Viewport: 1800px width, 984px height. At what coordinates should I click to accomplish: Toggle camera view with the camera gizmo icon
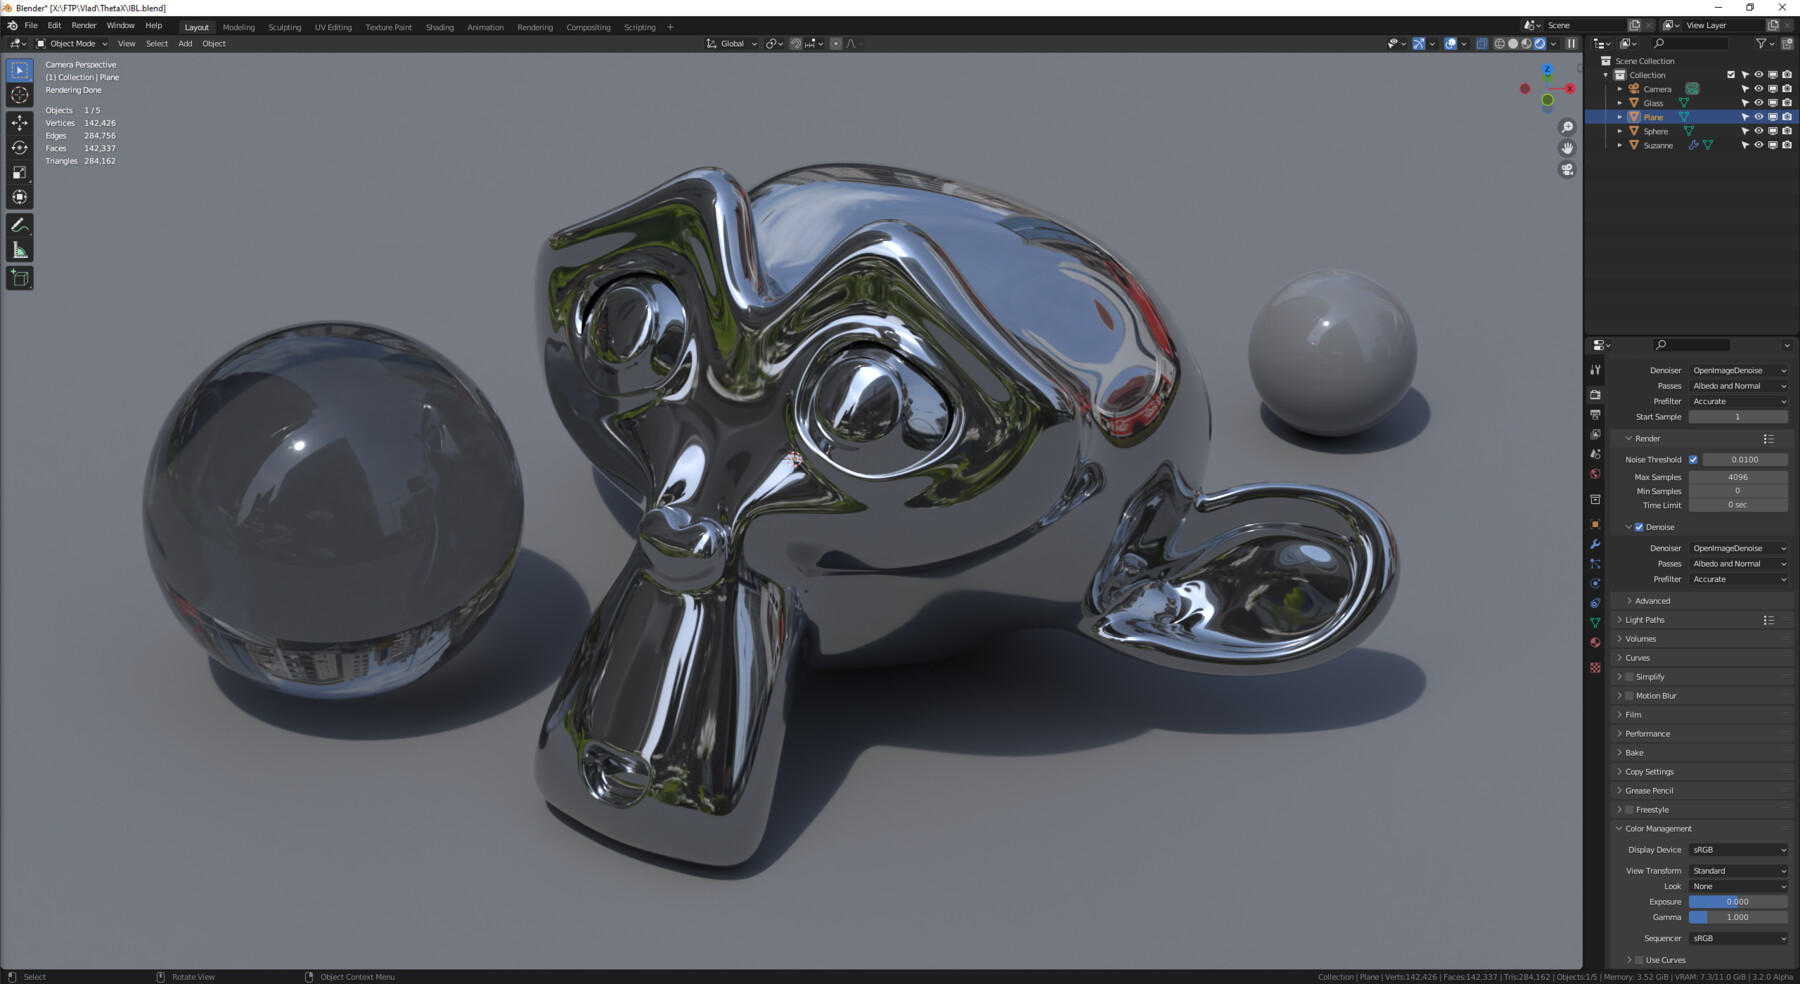tap(1567, 169)
